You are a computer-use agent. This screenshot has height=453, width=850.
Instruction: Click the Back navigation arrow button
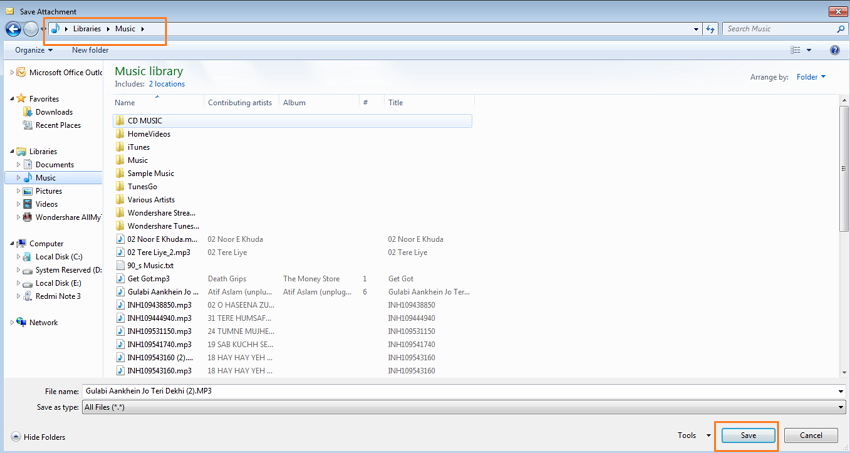14,29
